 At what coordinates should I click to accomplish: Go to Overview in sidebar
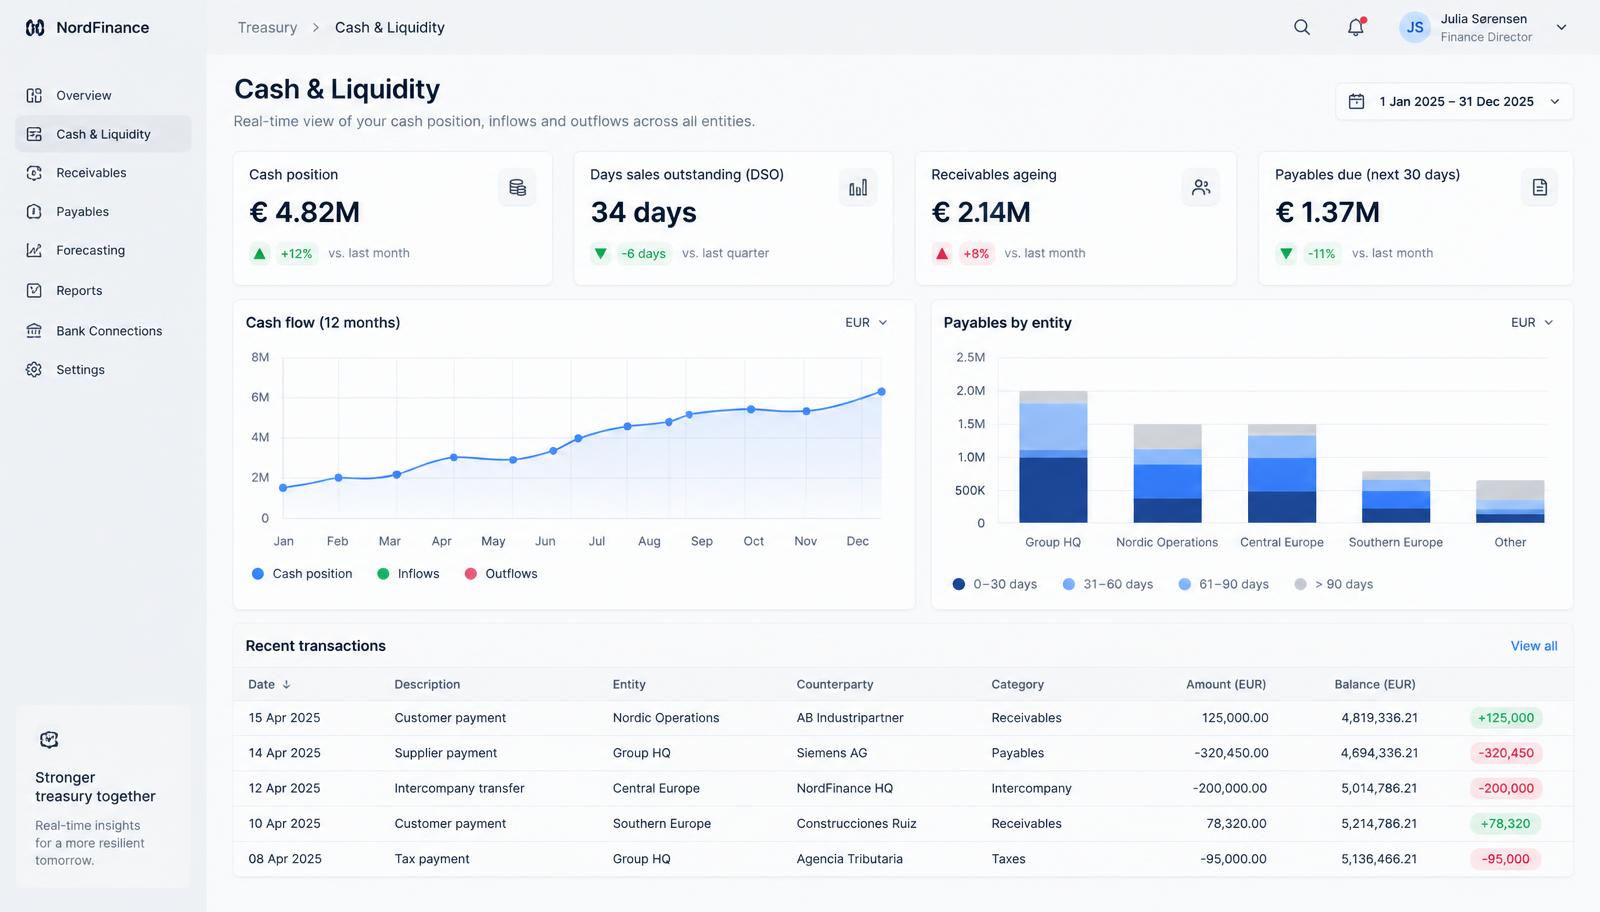pyautogui.click(x=103, y=96)
